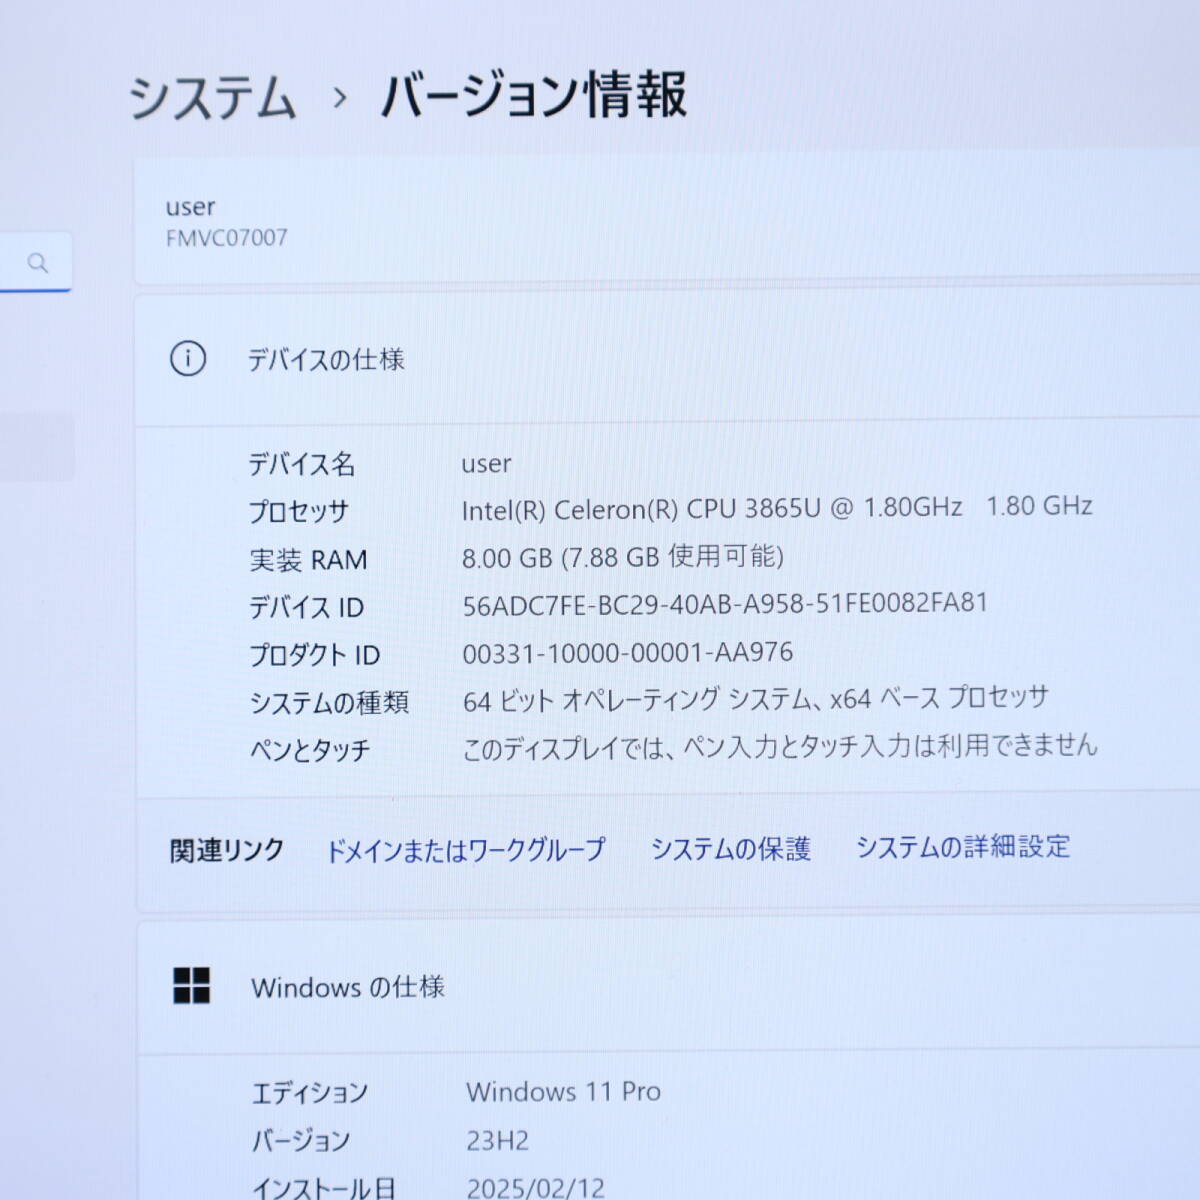Select the バージョン情報 page title
This screenshot has height=1200, width=1200.
(534, 95)
